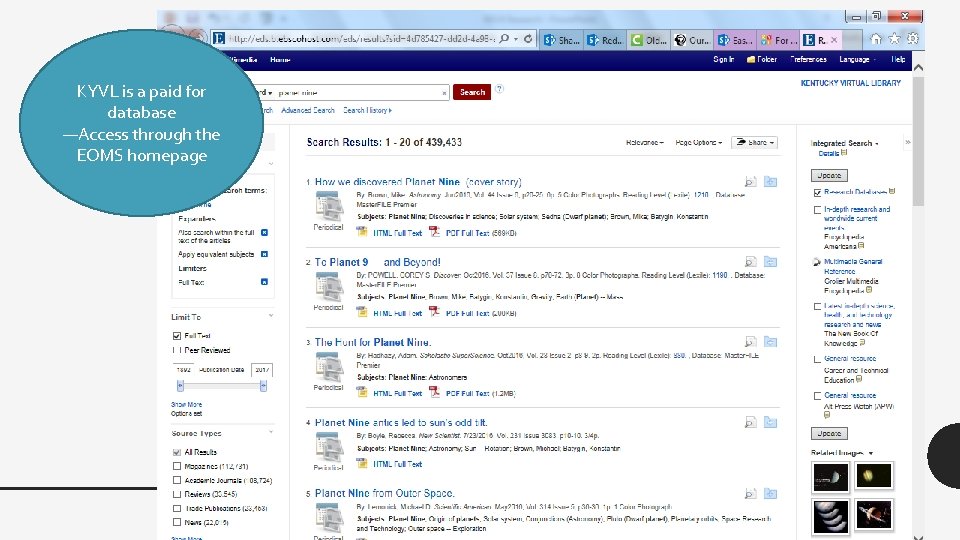Toggle Peer Reviewed checkbox
This screenshot has height=540, width=960.
tap(177, 350)
